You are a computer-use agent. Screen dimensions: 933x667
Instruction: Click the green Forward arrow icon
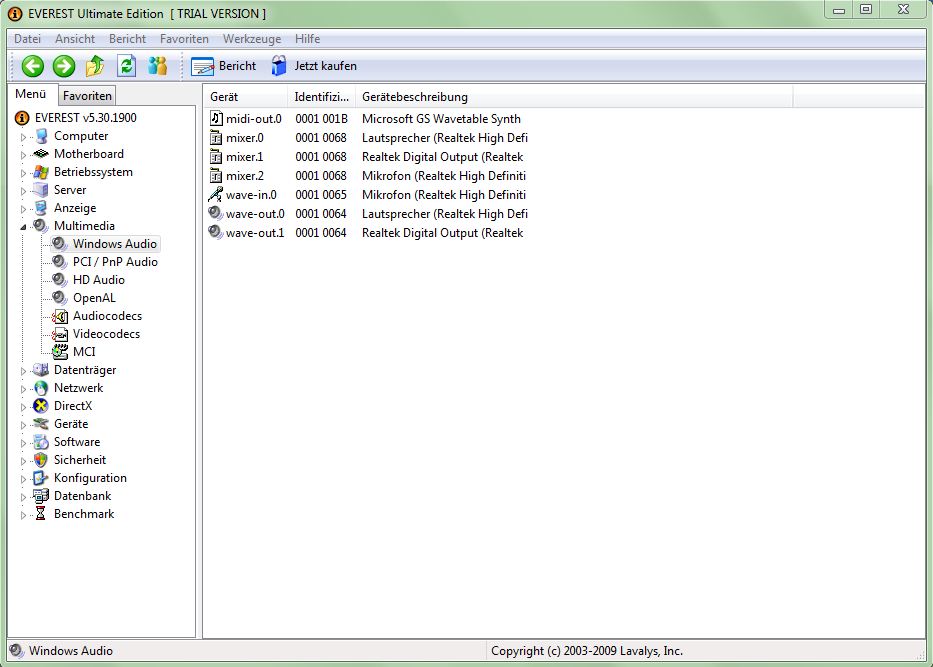pos(64,66)
